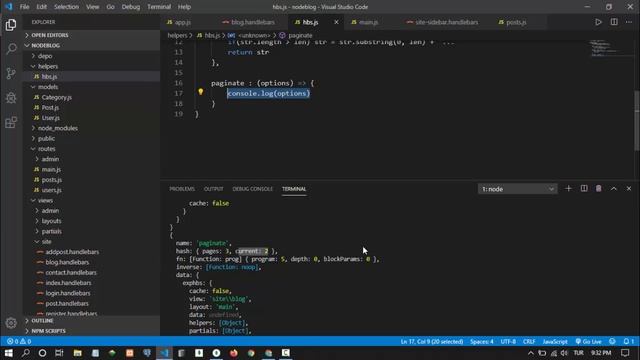Switch to the Output panel tab
The image size is (640, 360).
pyautogui.click(x=213, y=189)
